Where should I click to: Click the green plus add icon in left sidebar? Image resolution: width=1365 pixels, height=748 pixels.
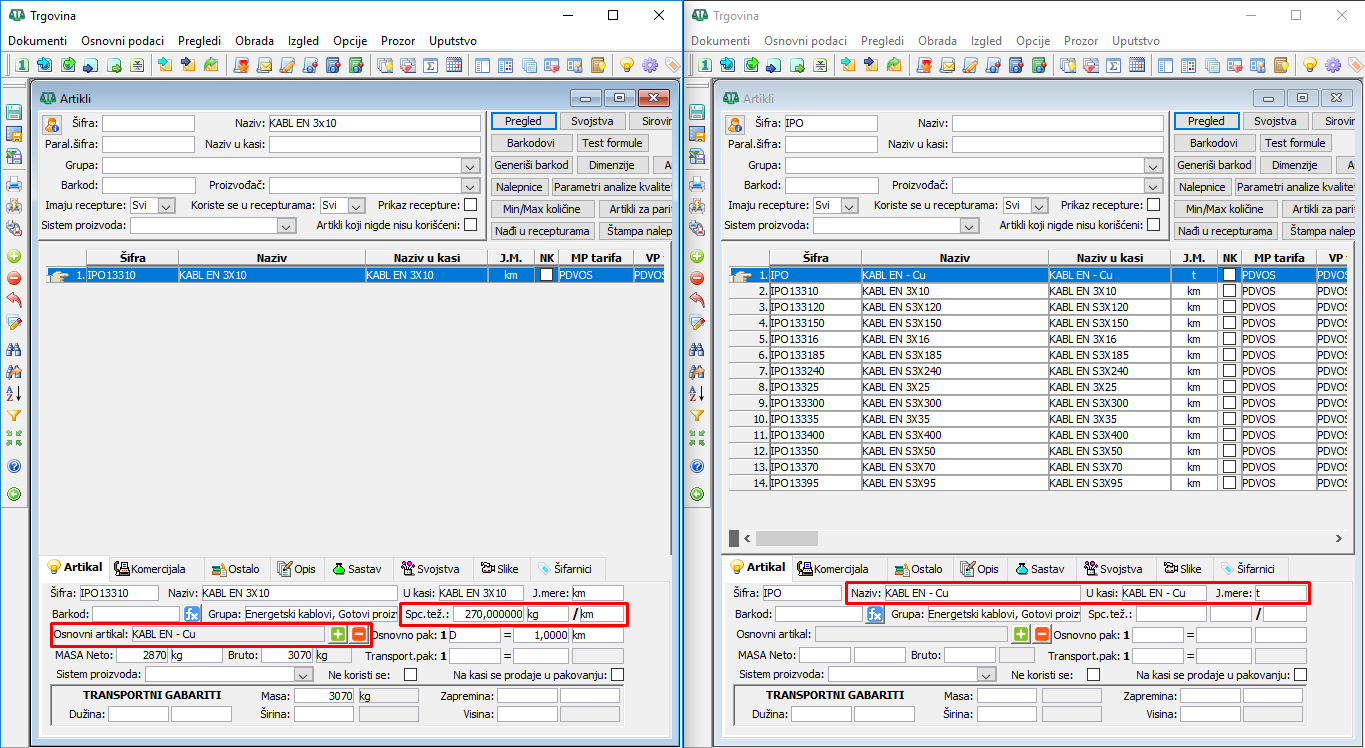tap(14, 256)
